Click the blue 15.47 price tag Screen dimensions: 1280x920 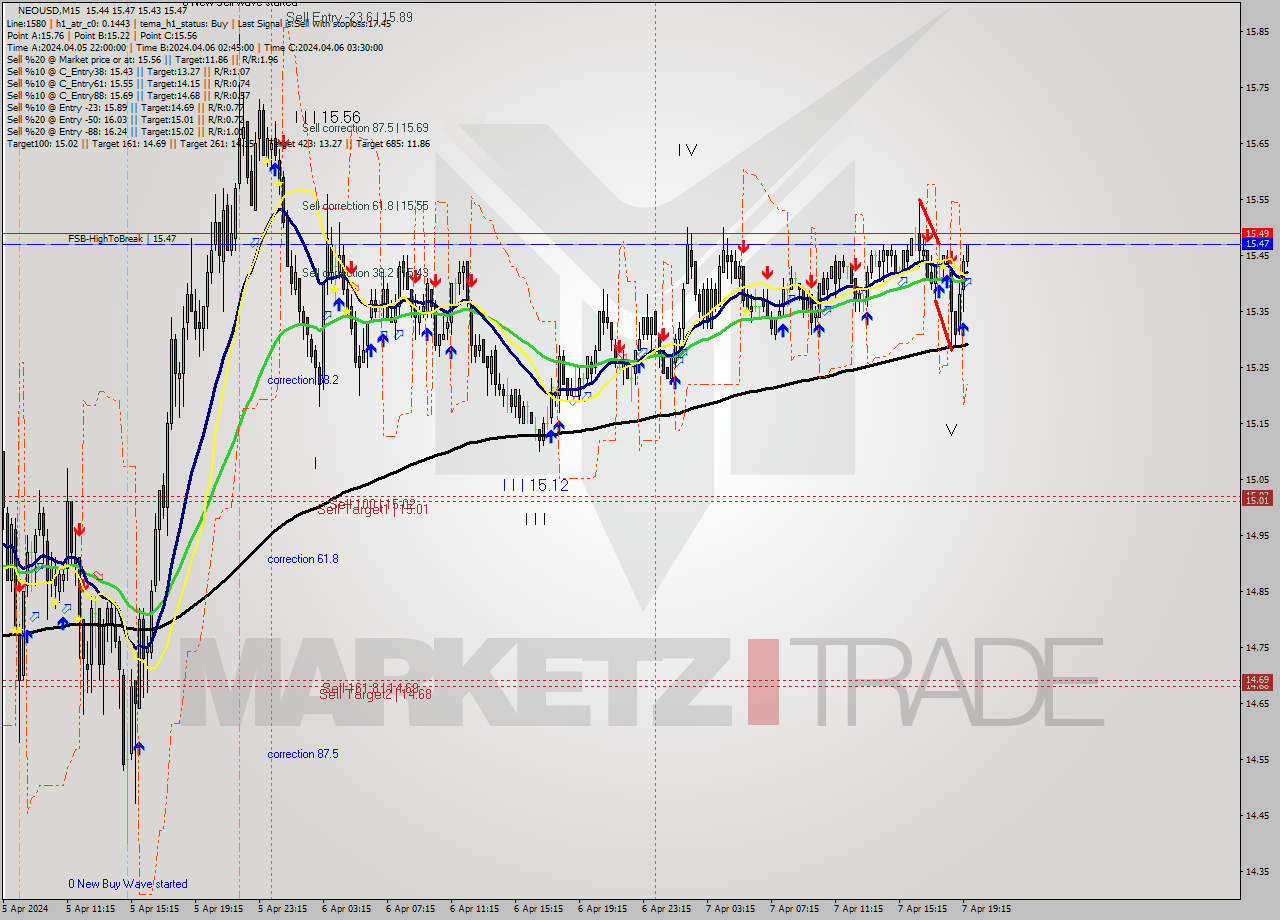[1256, 244]
